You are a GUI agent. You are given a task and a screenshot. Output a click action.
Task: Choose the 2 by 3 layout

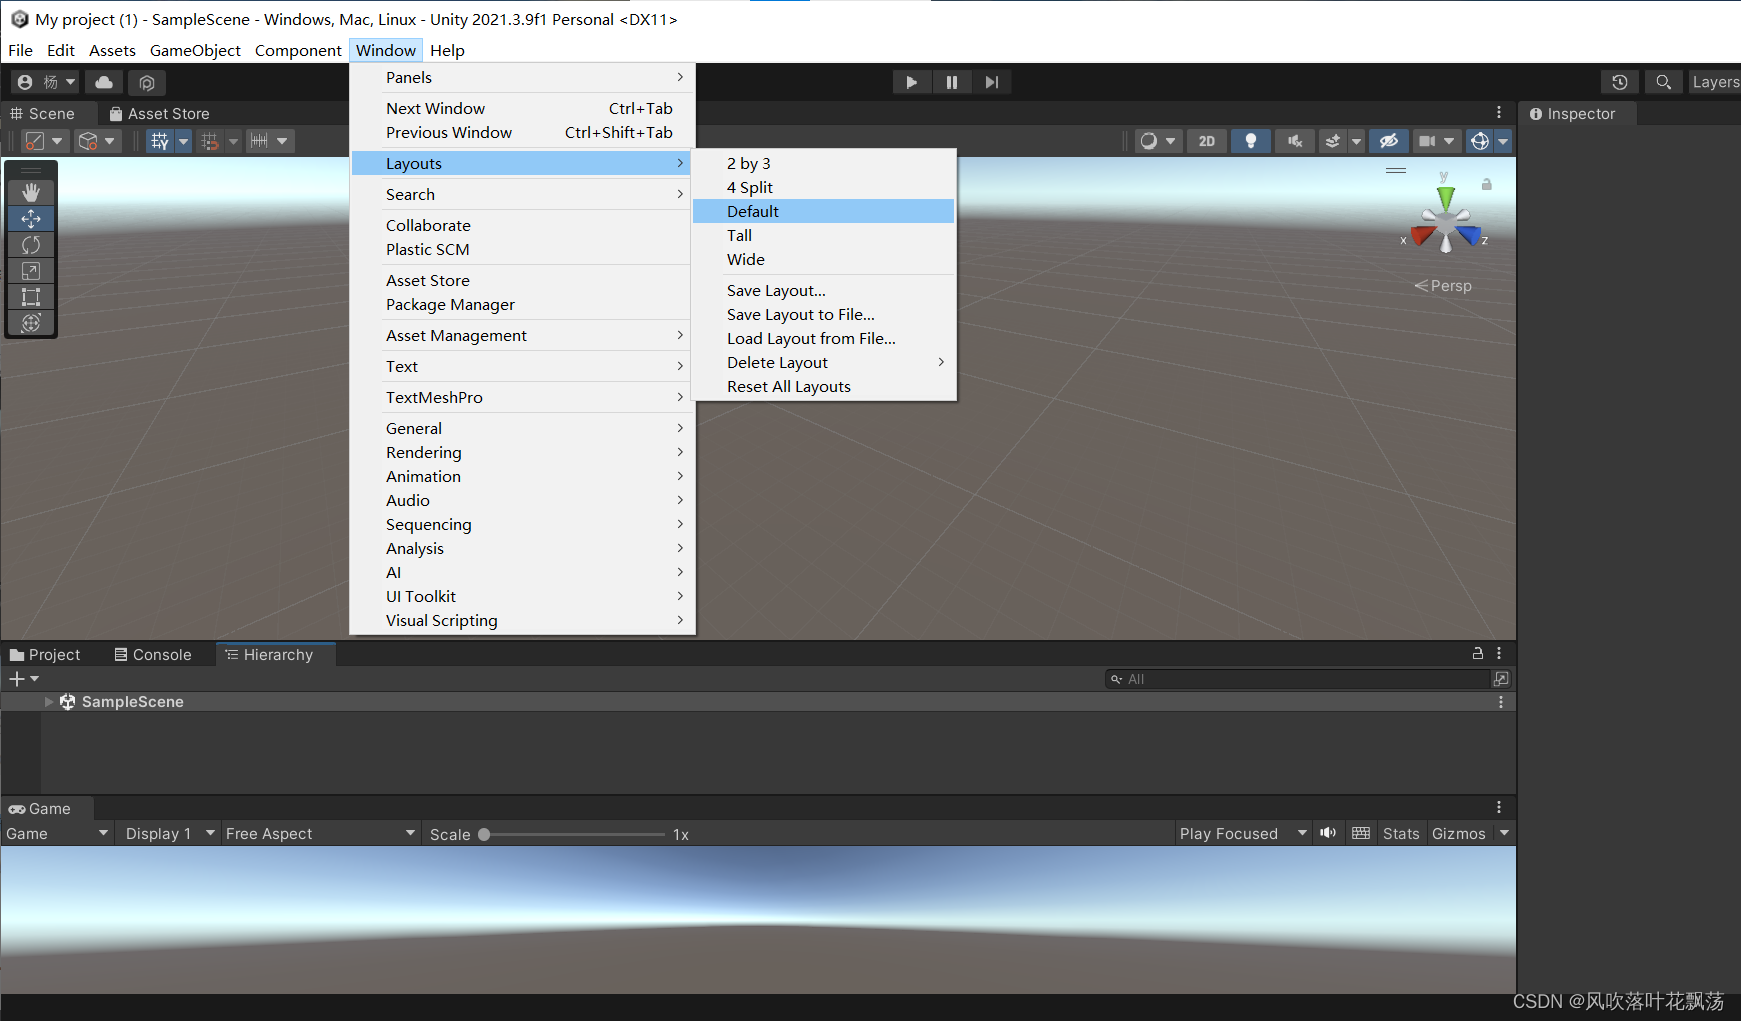[x=823, y=163]
